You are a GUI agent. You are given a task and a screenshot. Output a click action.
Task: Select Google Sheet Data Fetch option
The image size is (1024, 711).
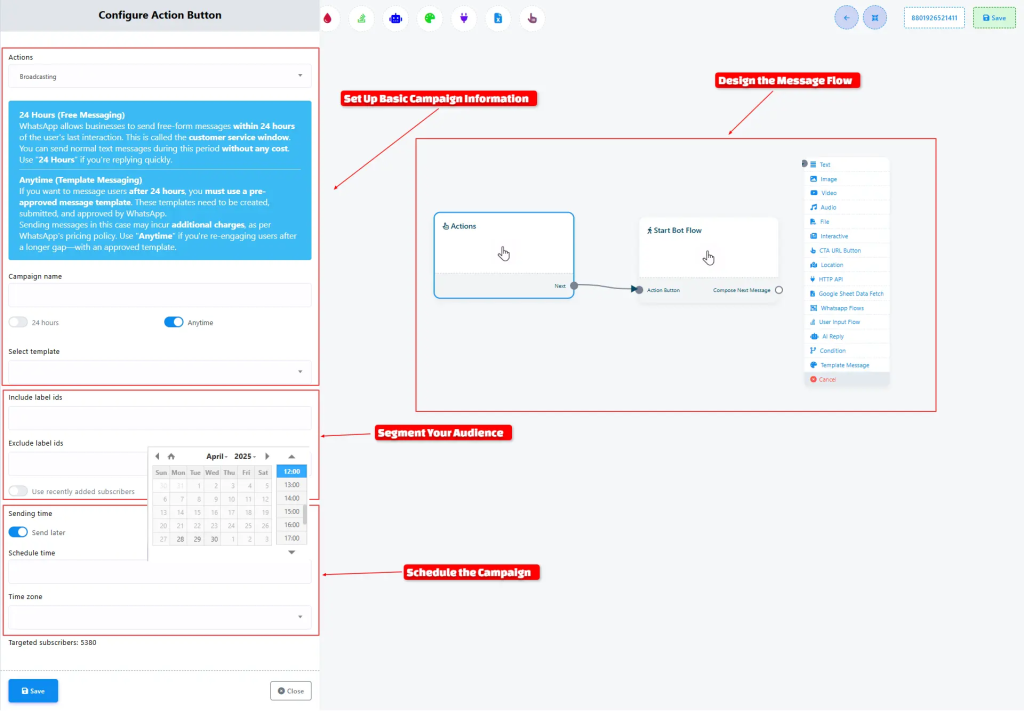[x=847, y=294]
